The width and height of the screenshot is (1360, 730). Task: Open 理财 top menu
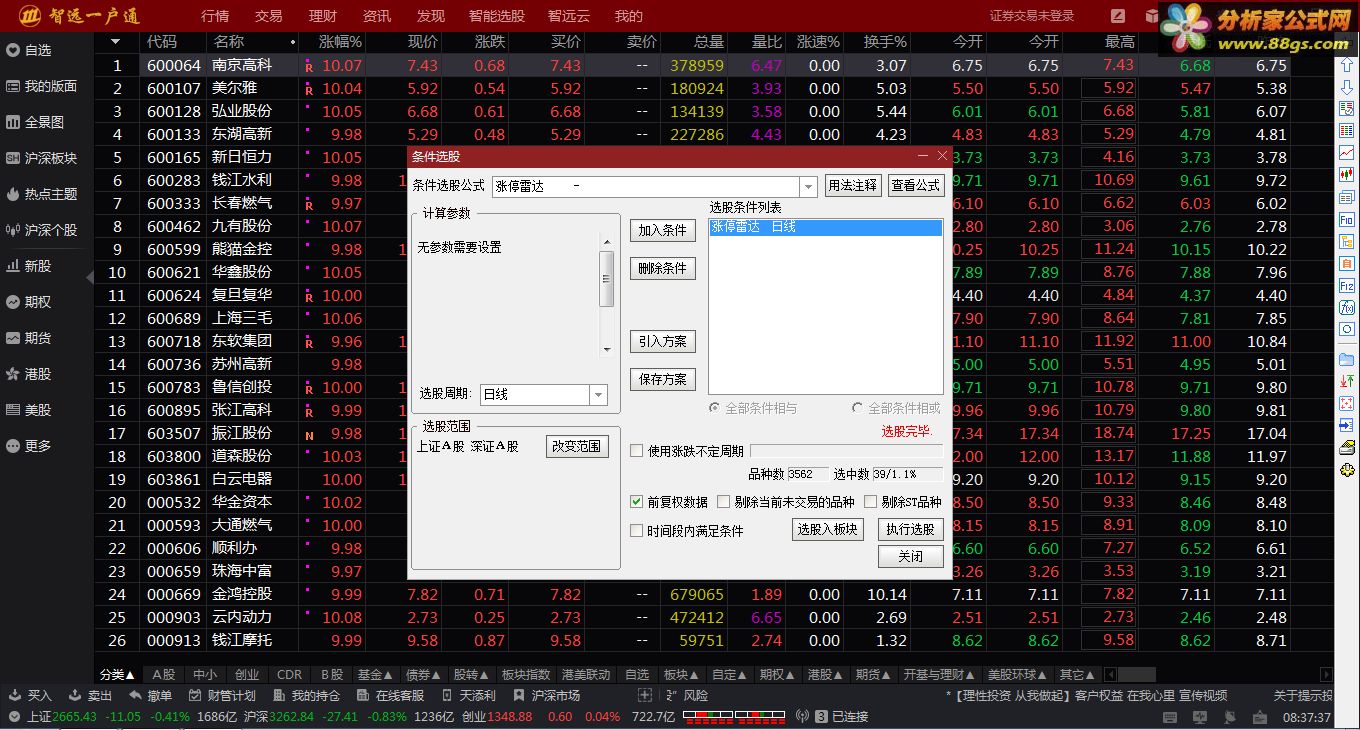(x=323, y=16)
